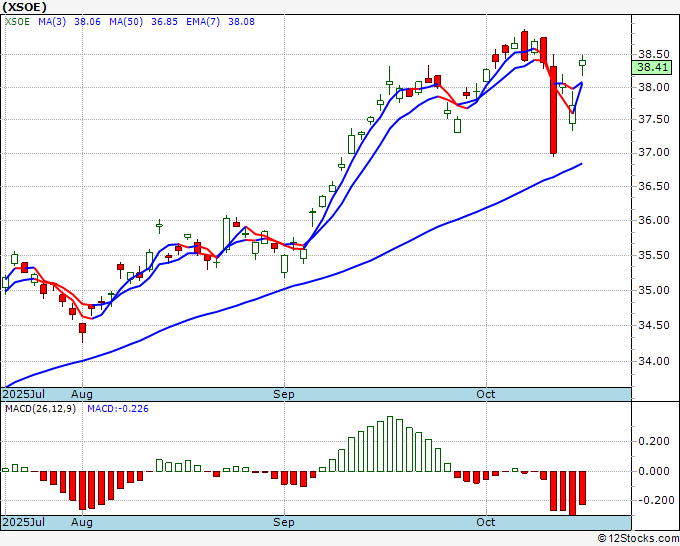The width and height of the screenshot is (680, 546).
Task: Click the 12Stocks.com copyright text
Action: pyautogui.click(x=638, y=539)
